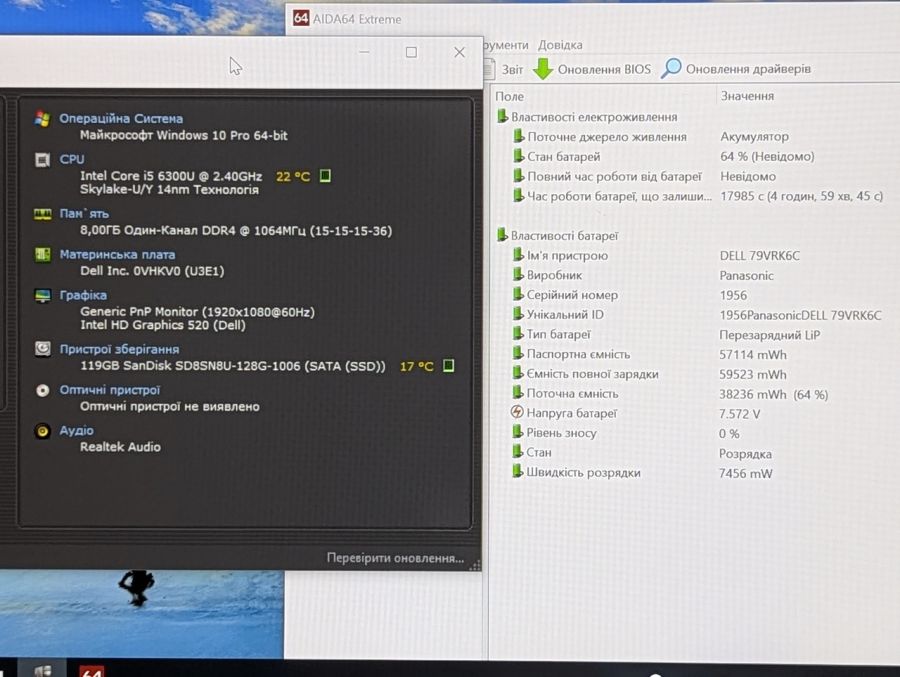Screen dimensions: 900x677
Task: Click the green CPU temperature indicator square
Action: pos(325,175)
